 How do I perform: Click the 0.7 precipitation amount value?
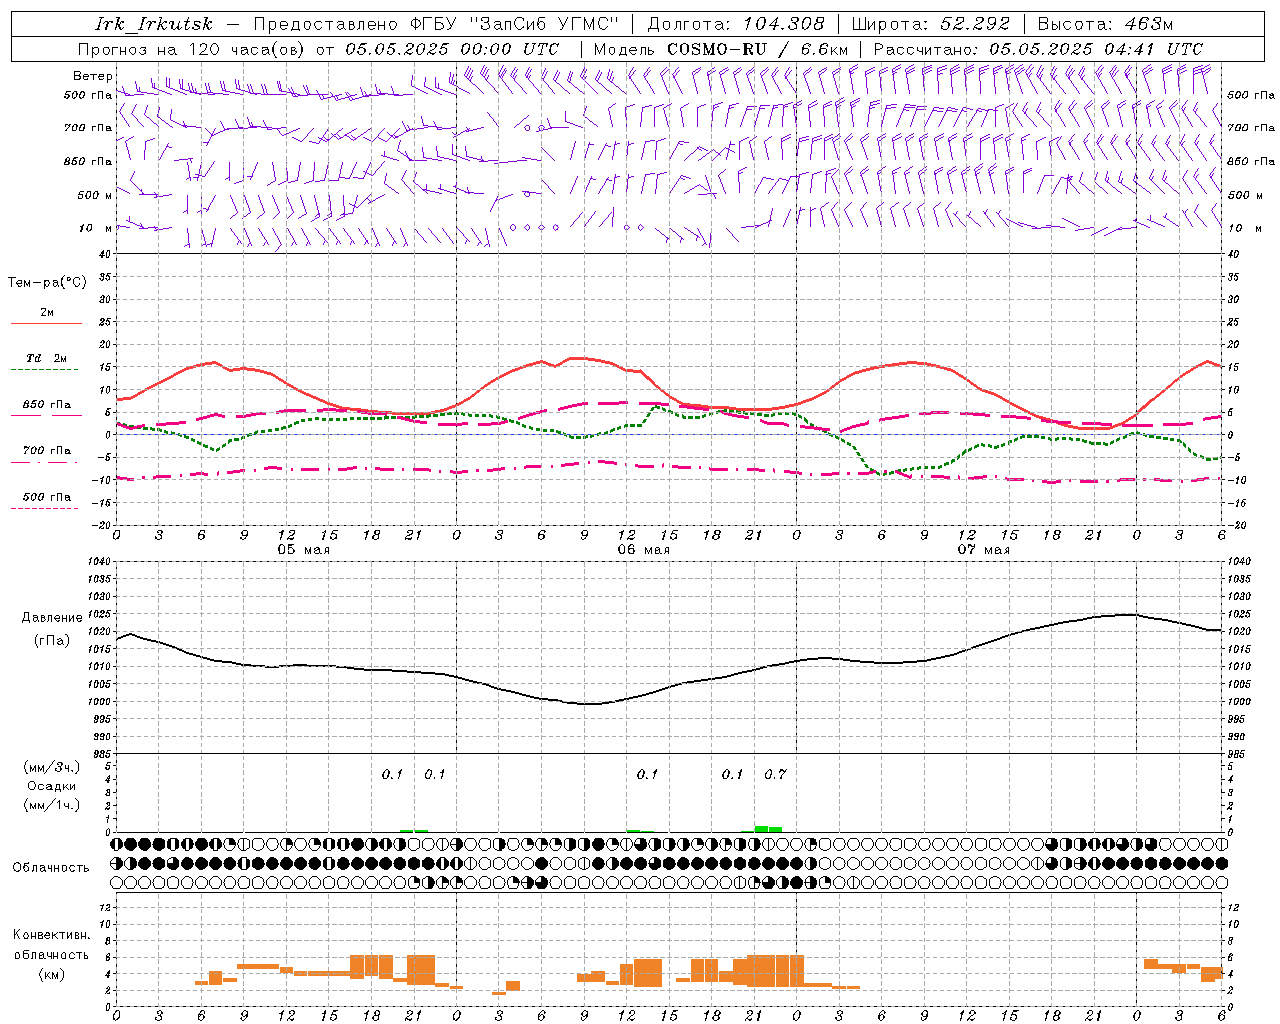[x=775, y=774]
